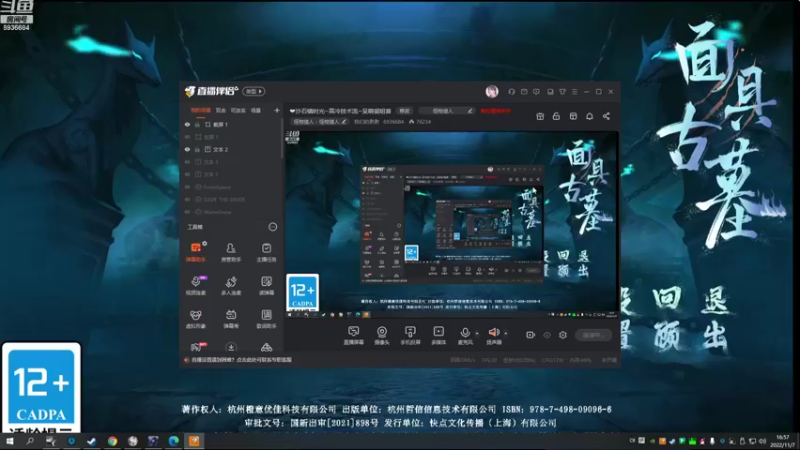
Task: Click the user avatar in the title bar
Action: [x=492, y=91]
